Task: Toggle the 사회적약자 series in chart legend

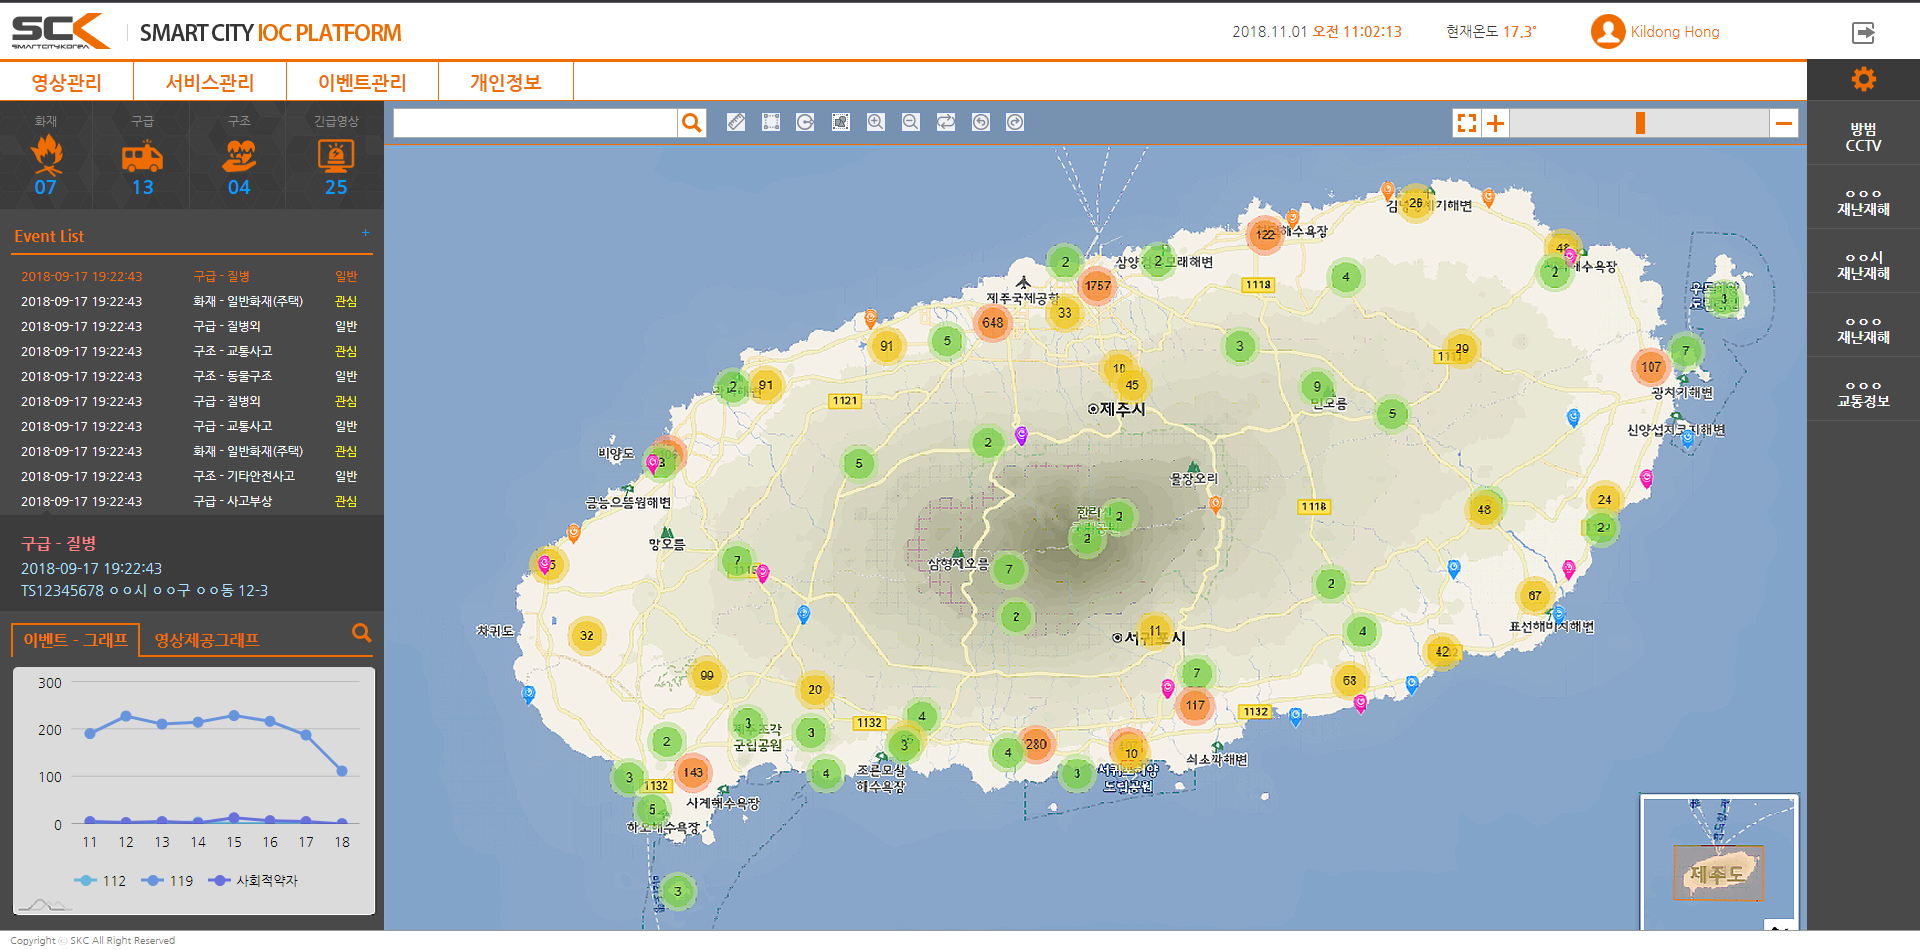Action: (x=253, y=881)
